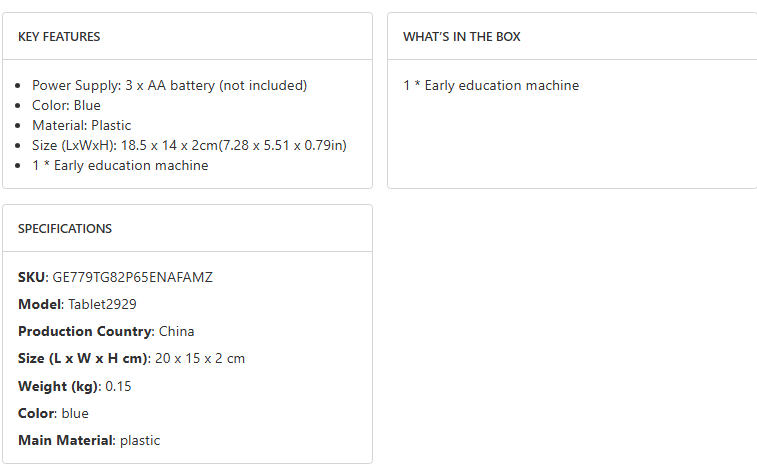Click the KEY FEATURES heading
This screenshot has height=470, width=757.
tap(59, 37)
